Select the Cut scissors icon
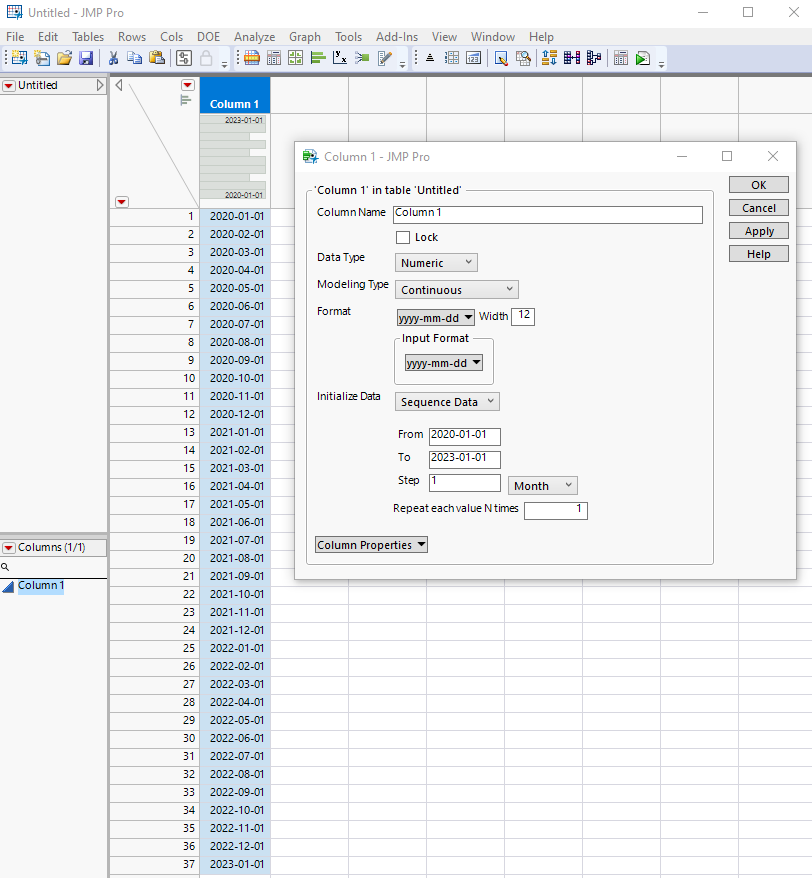The image size is (812, 878). tap(113, 57)
